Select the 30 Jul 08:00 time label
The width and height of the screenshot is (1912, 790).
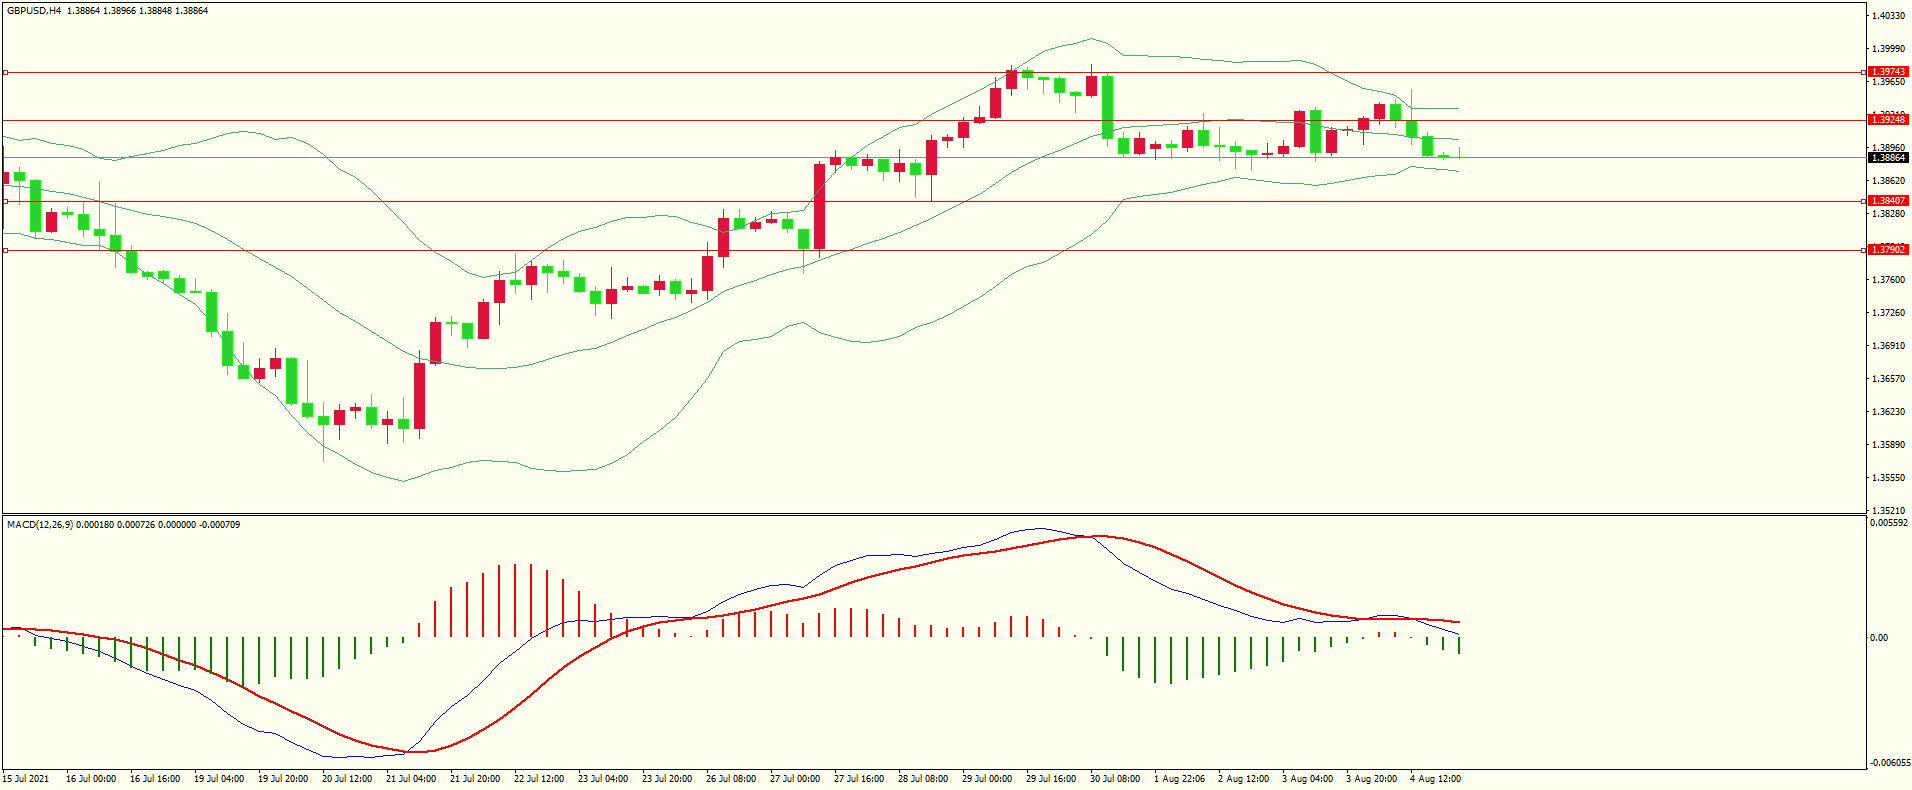click(1115, 779)
